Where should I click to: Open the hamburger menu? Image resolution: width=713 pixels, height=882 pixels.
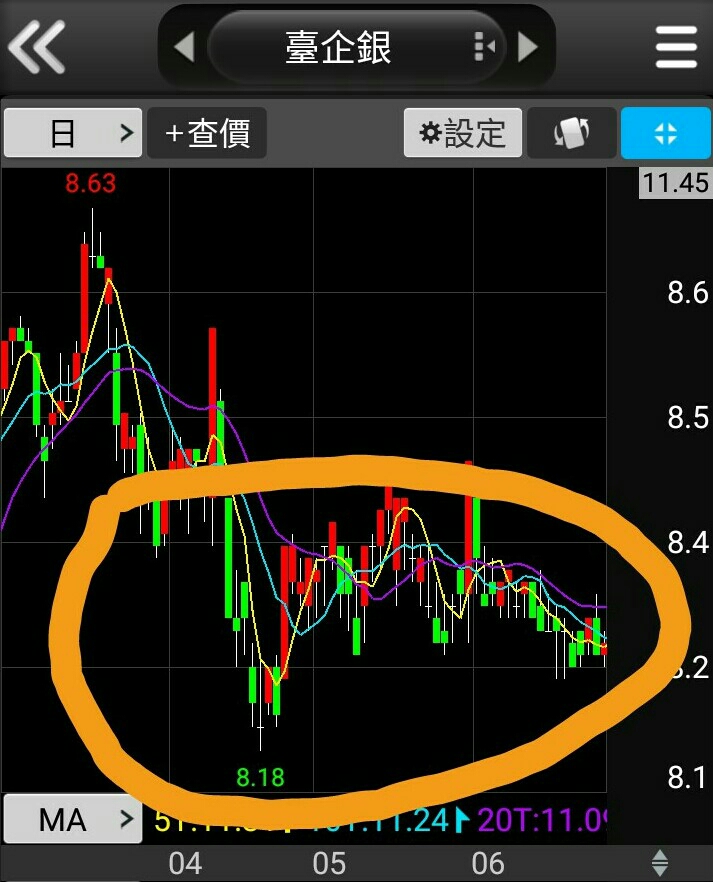(676, 47)
